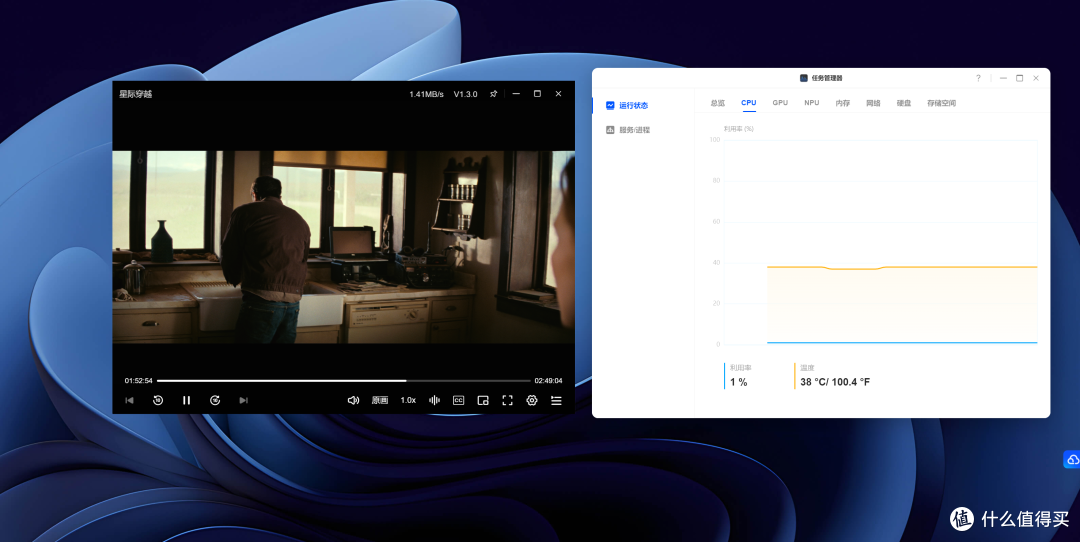The height and width of the screenshot is (542, 1080).
Task: Toggle CC subtitles in the player
Action: 458,400
